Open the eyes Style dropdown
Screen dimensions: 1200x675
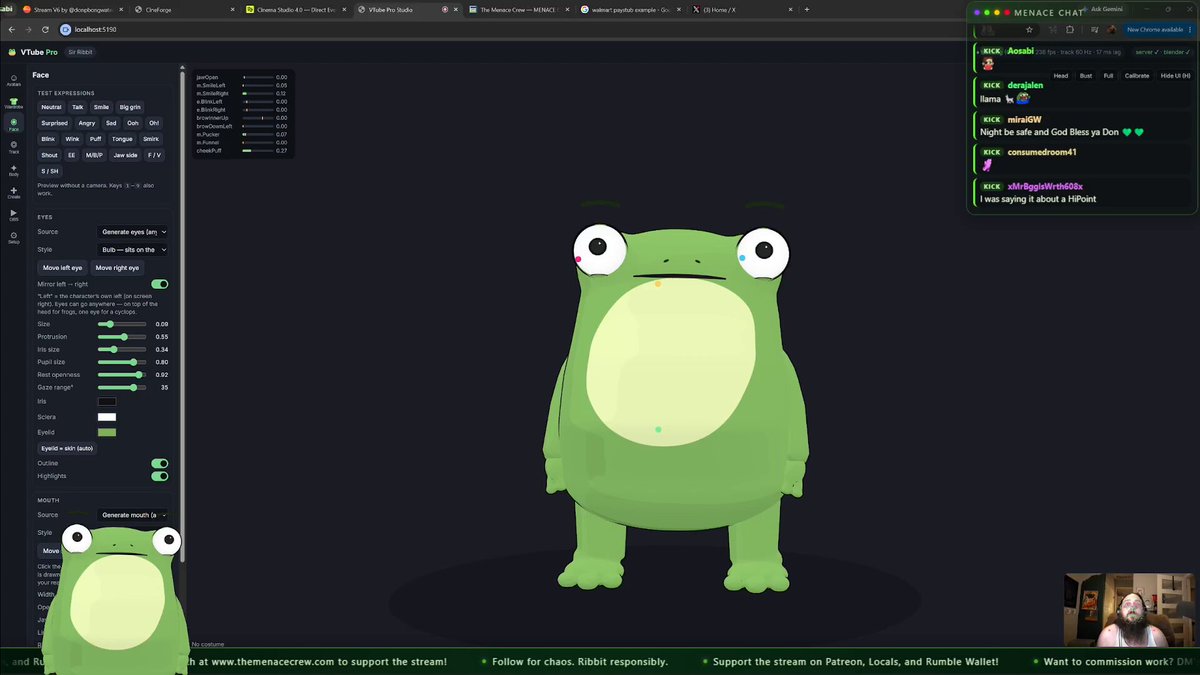point(134,250)
